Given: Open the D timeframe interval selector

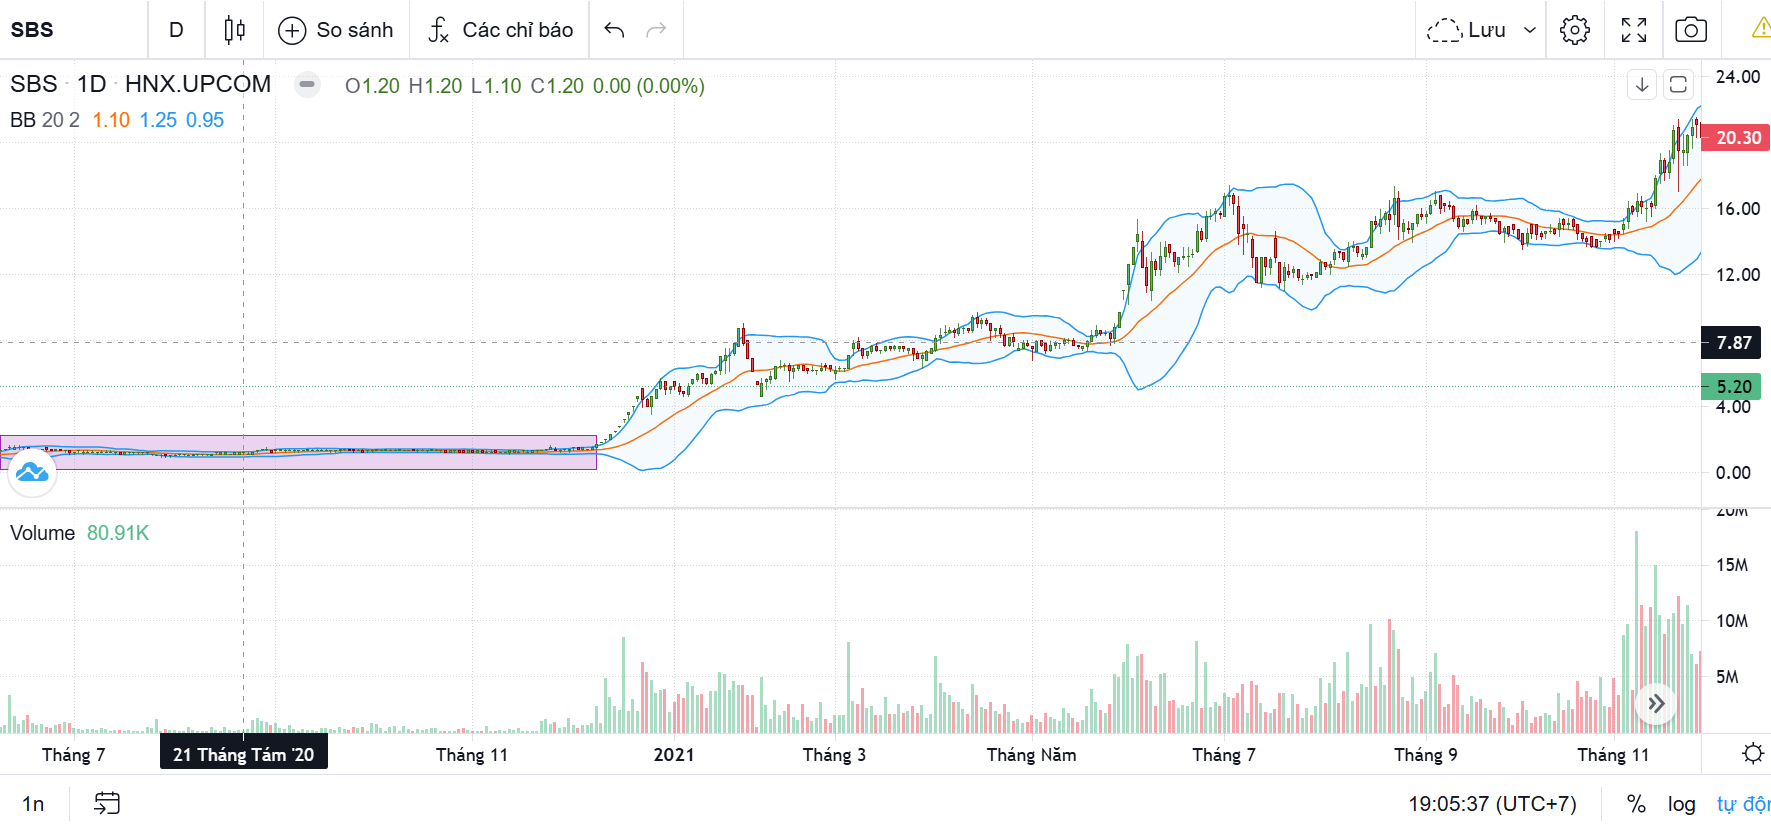Looking at the screenshot, I should tap(176, 30).
